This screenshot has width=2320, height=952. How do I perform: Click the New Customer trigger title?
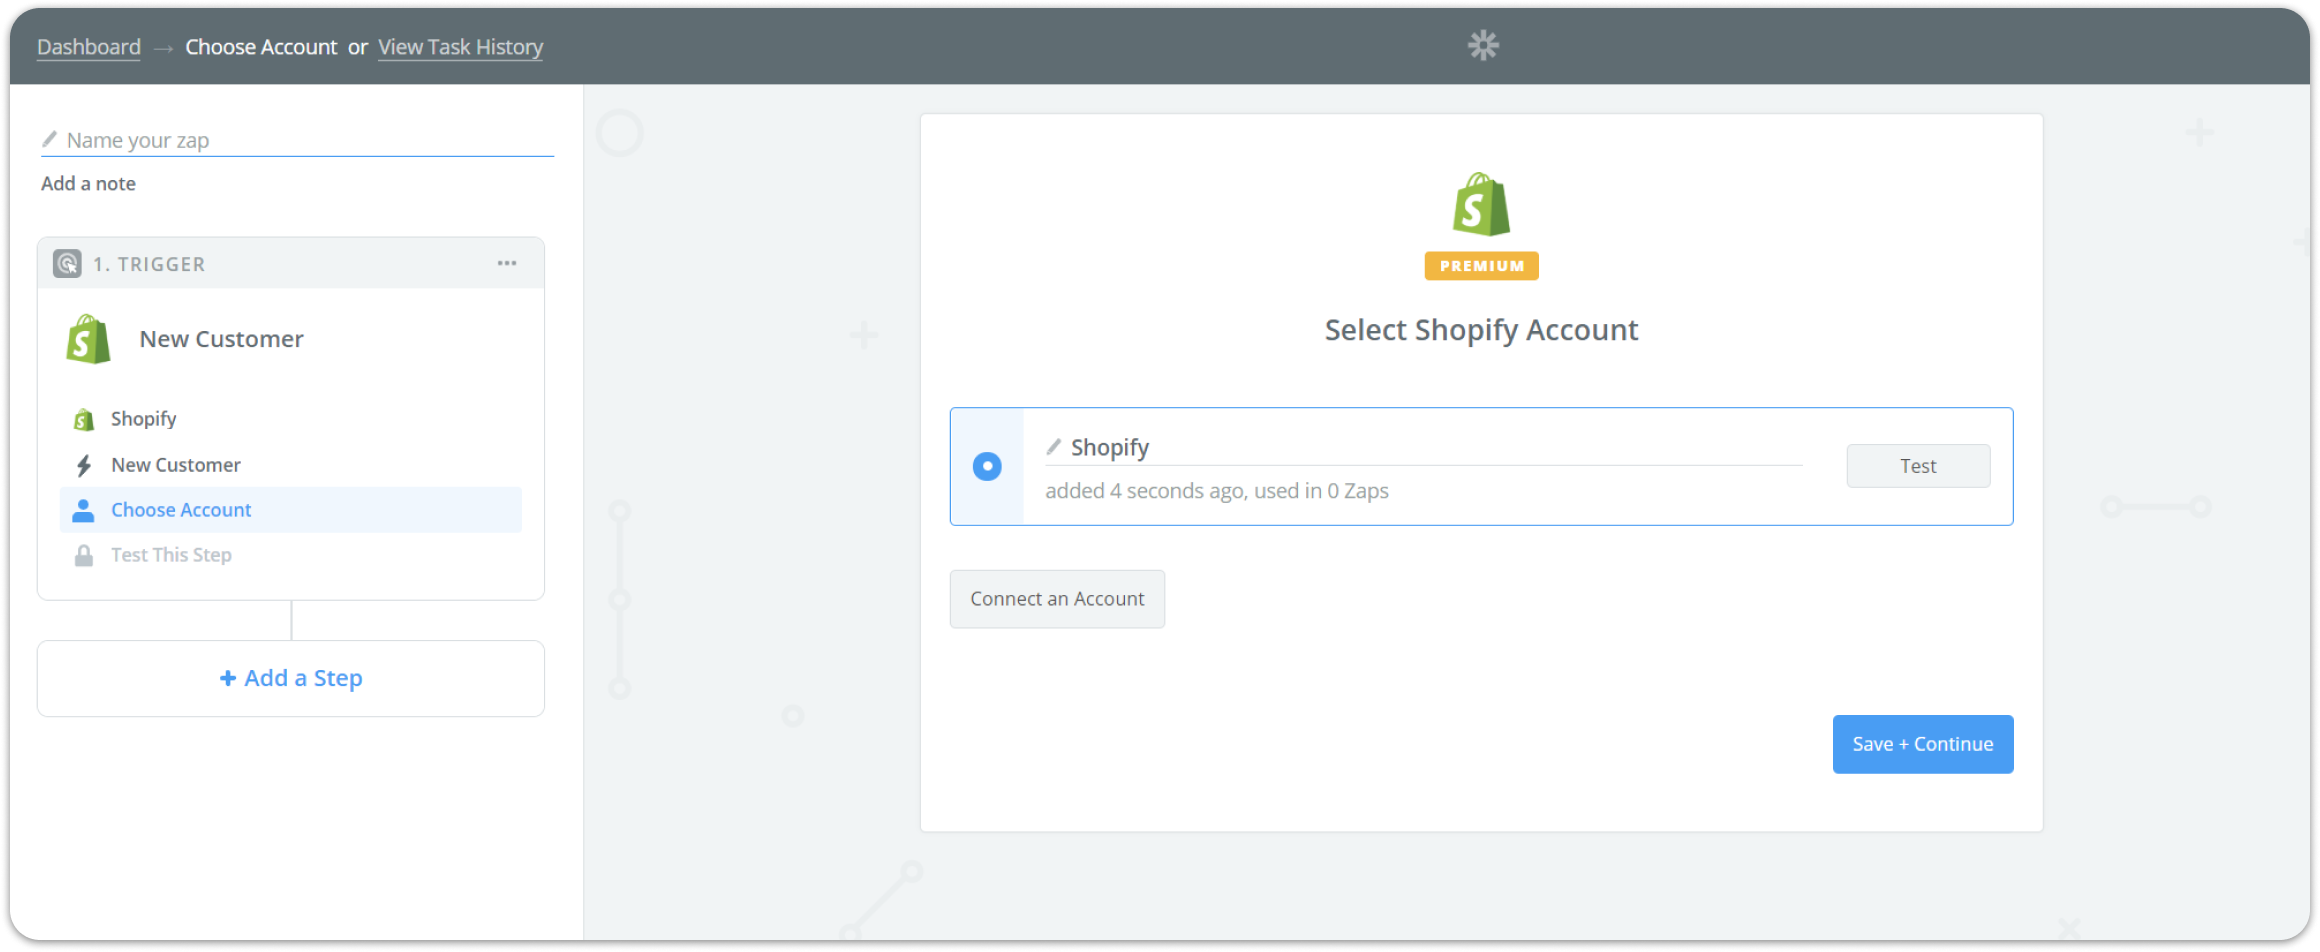221,339
